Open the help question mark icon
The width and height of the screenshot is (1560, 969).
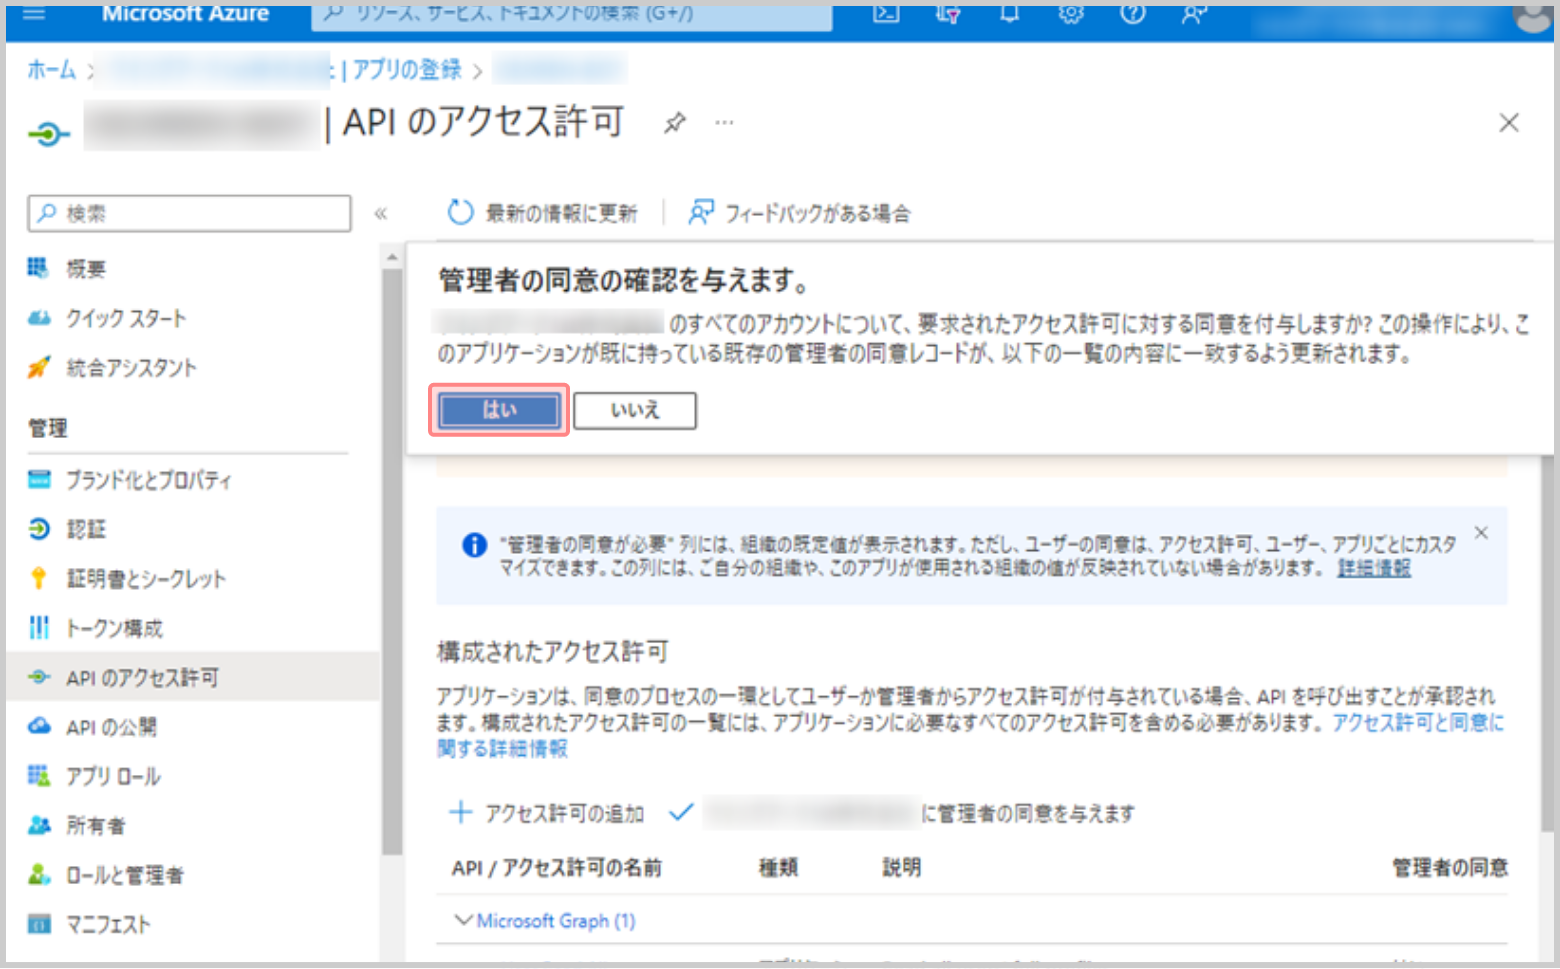click(1132, 14)
